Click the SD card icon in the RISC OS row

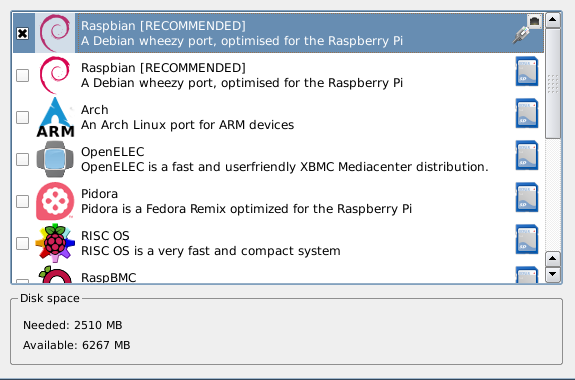(527, 239)
